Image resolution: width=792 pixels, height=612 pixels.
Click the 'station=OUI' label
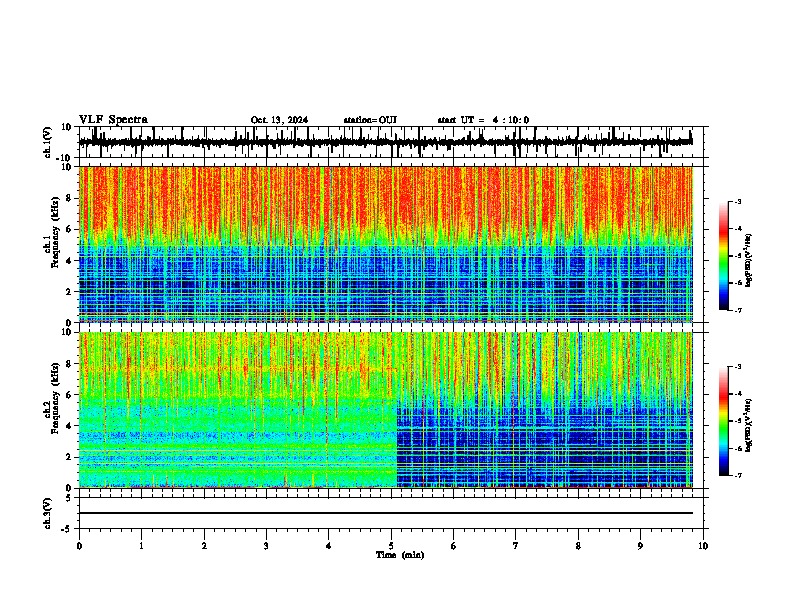pyautogui.click(x=370, y=120)
